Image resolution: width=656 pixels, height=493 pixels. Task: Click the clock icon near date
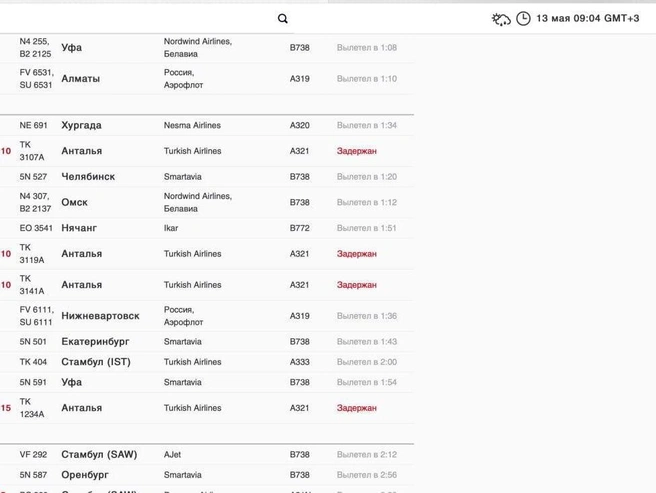point(523,18)
